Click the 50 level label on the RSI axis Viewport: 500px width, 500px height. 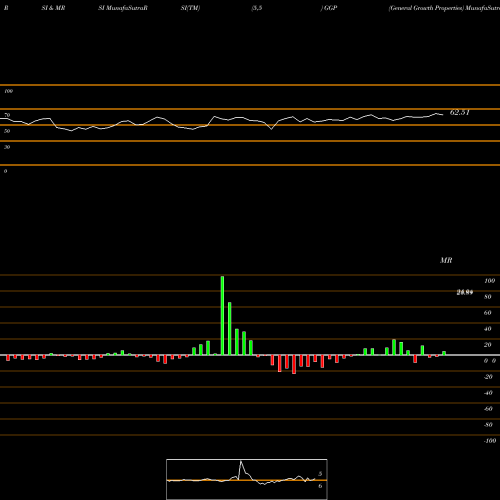[7, 131]
